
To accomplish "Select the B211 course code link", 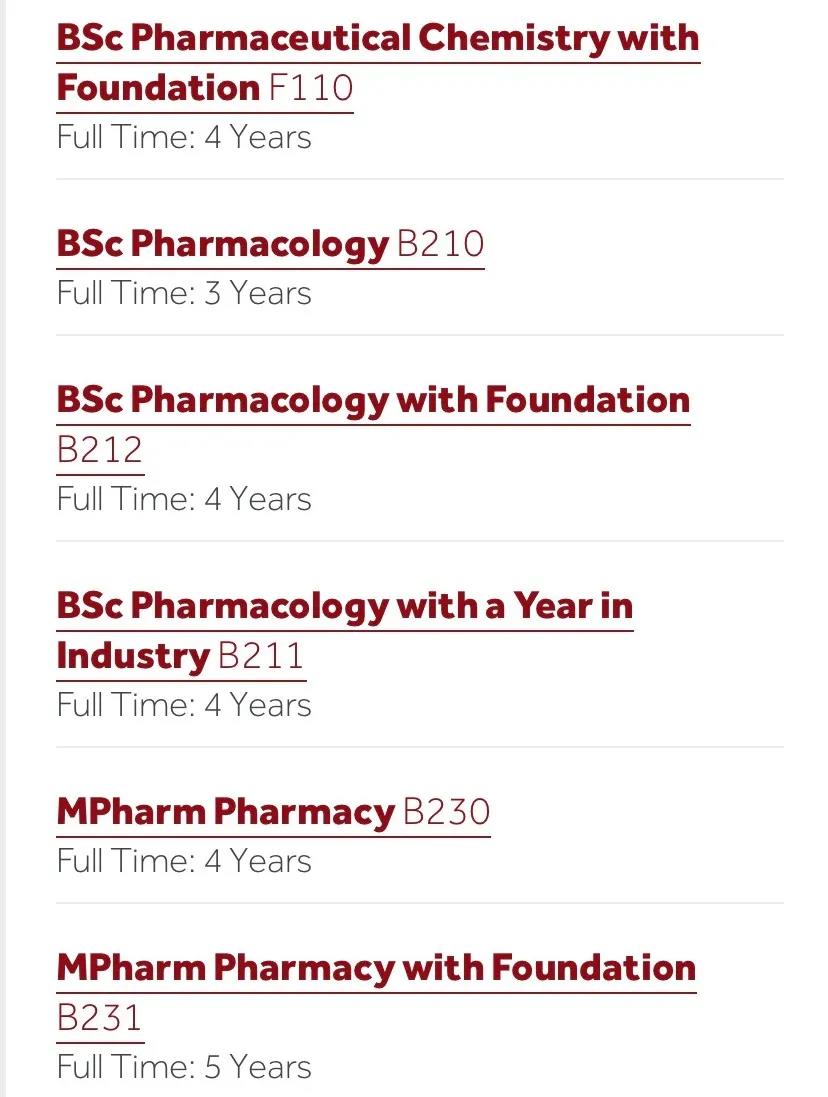I will click(x=262, y=656).
